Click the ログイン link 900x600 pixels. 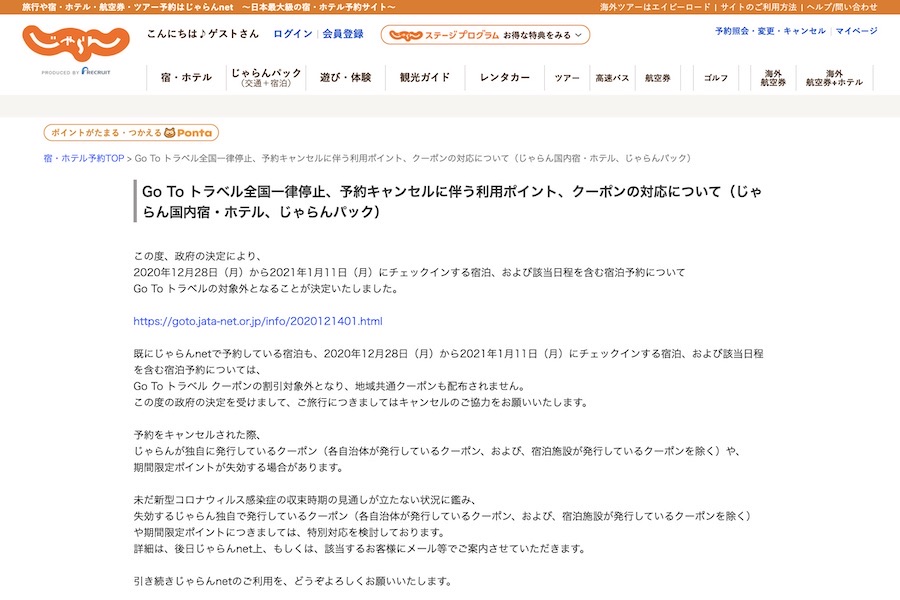(x=293, y=34)
